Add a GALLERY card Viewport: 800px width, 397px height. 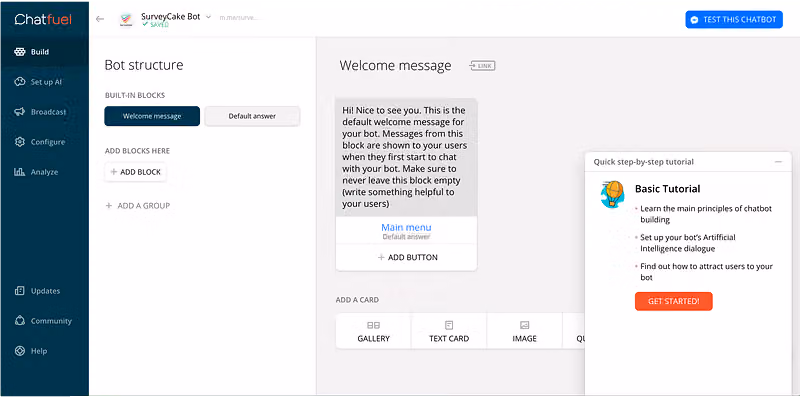click(373, 331)
